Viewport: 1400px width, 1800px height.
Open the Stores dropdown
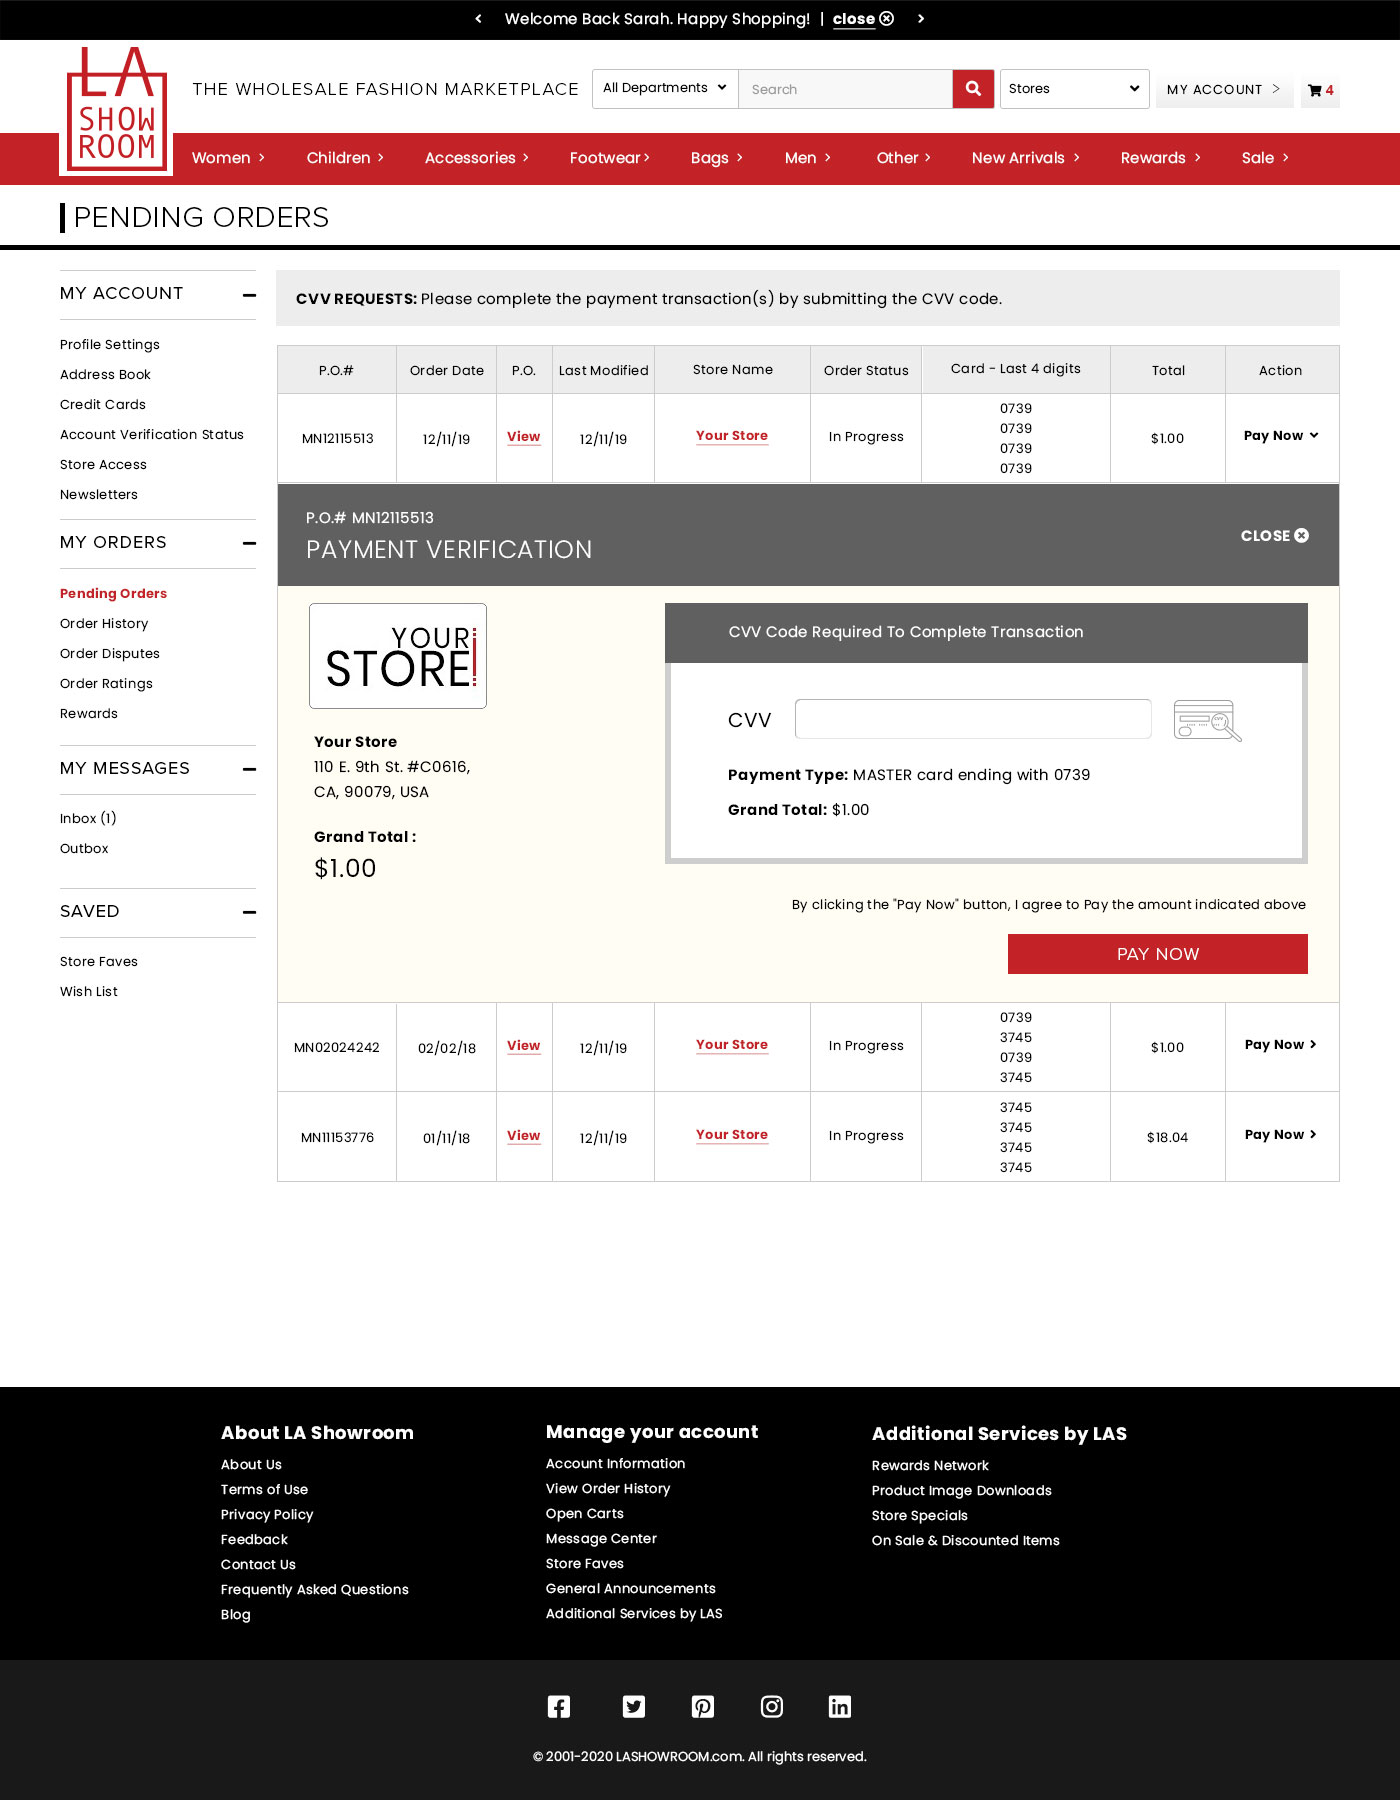coord(1074,89)
